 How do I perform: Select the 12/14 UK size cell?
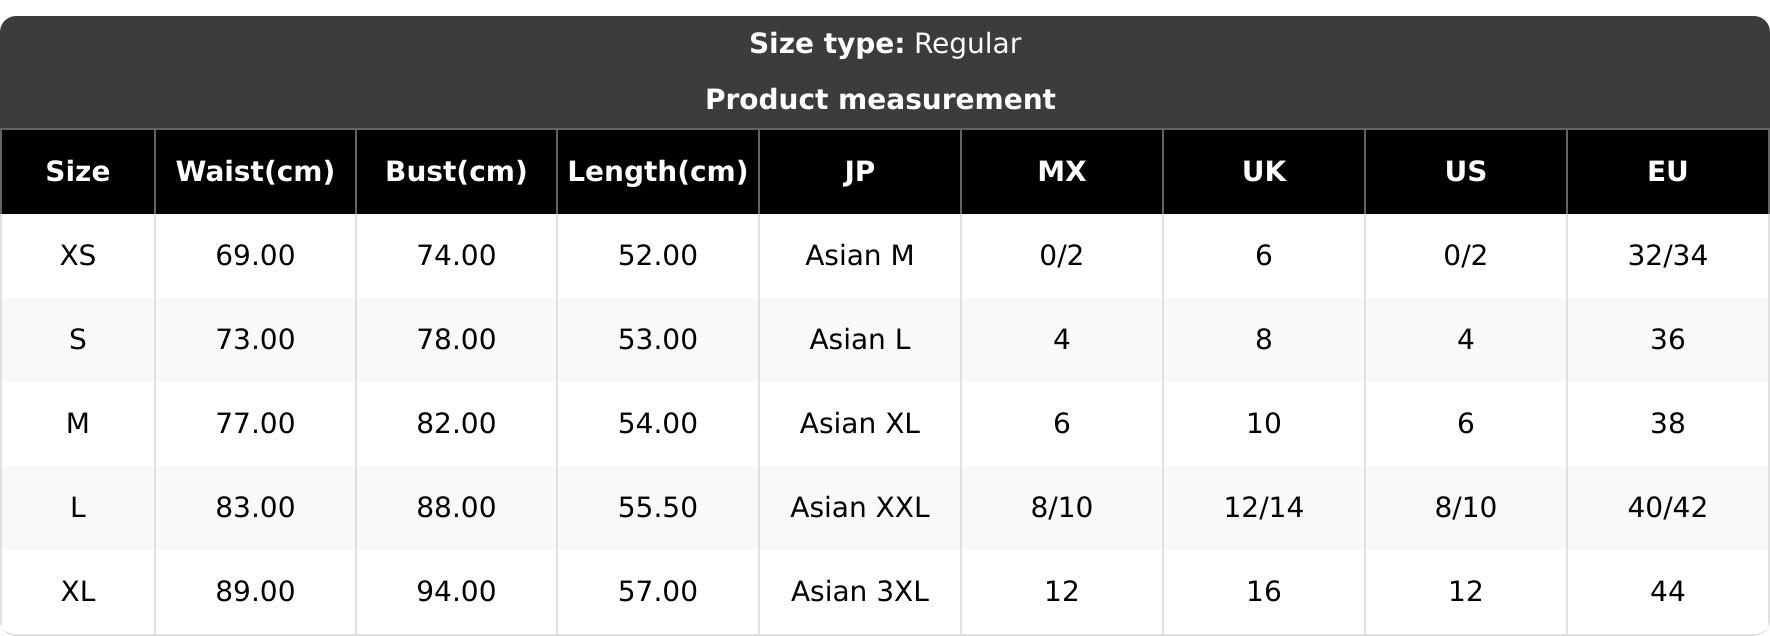(x=1264, y=508)
